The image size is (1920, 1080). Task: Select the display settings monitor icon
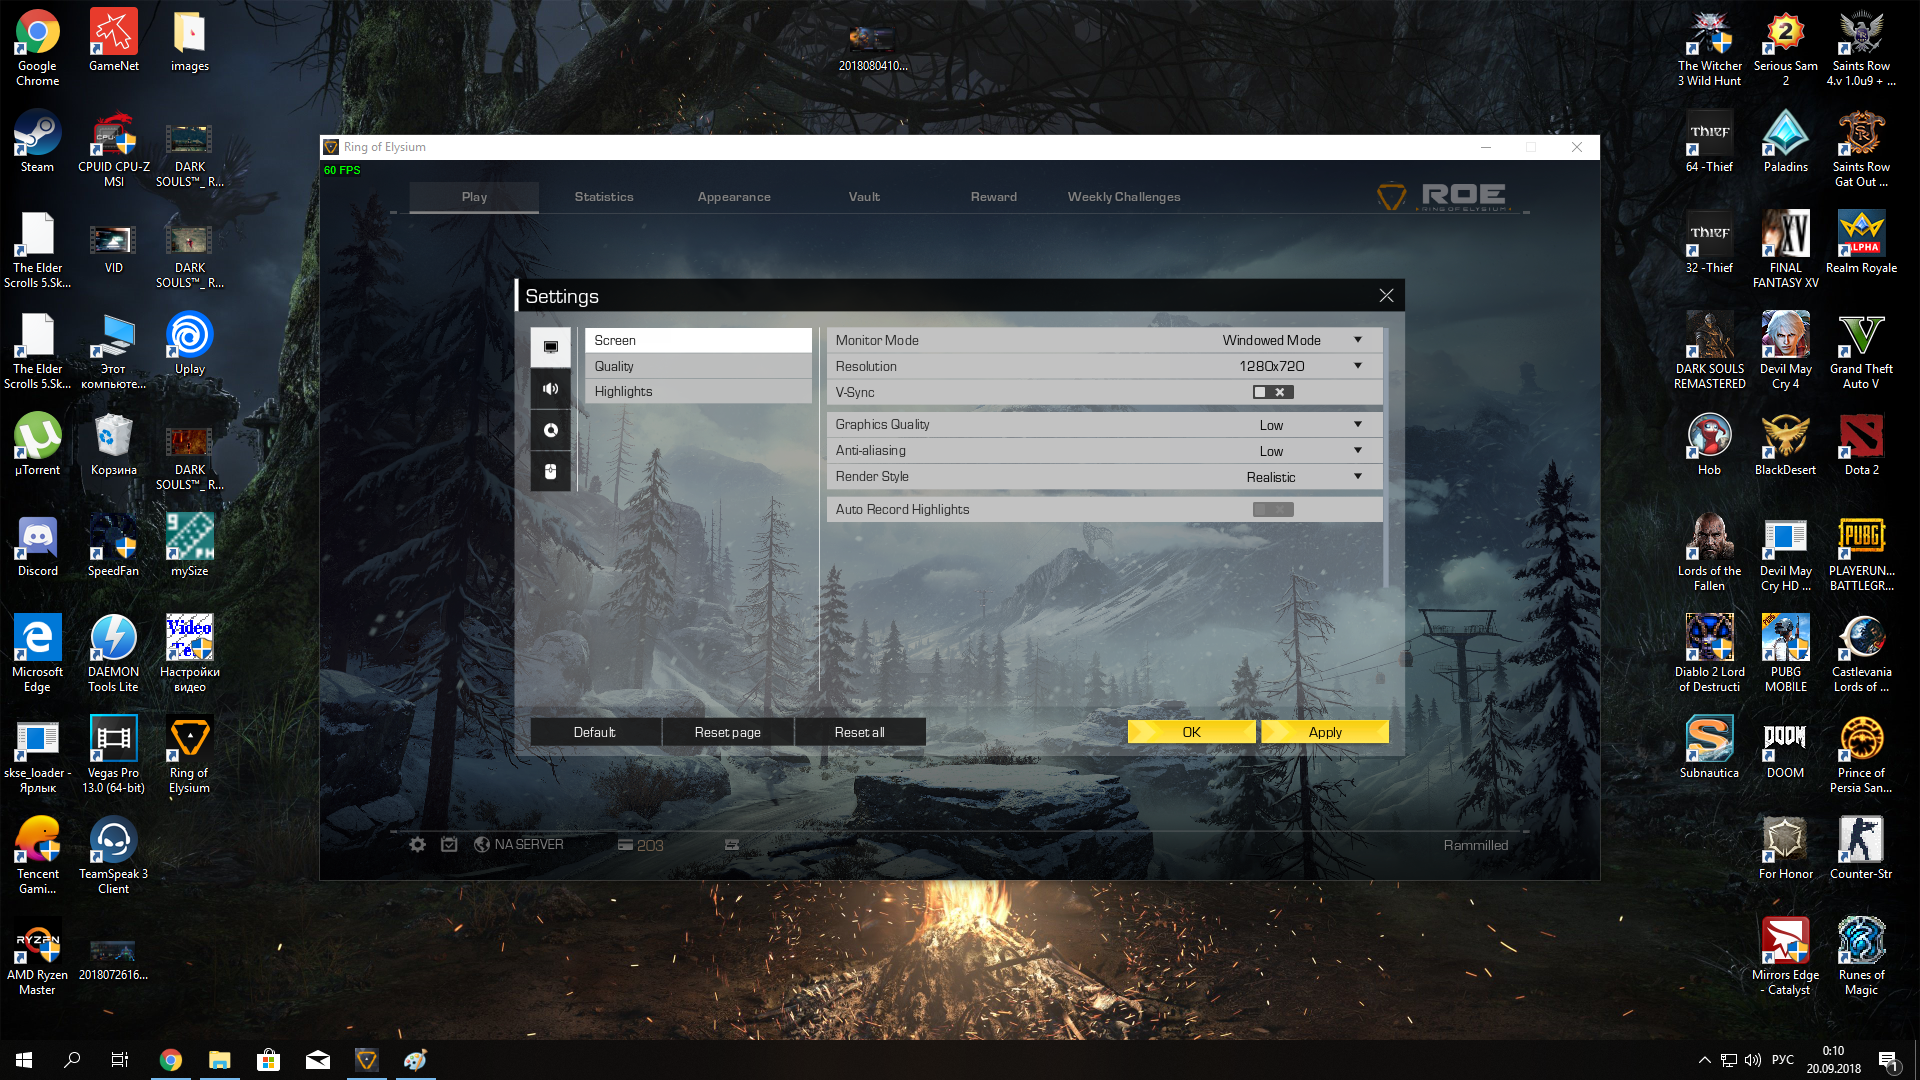551,347
